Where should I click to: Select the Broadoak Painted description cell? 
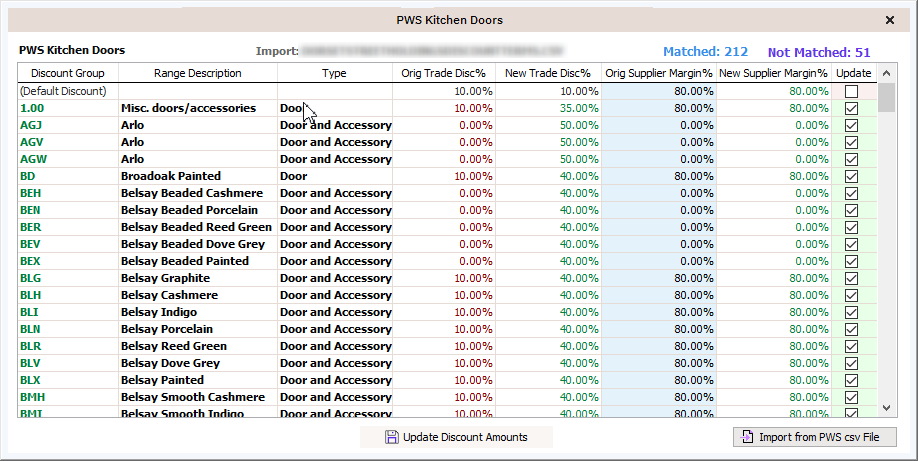pyautogui.click(x=198, y=176)
